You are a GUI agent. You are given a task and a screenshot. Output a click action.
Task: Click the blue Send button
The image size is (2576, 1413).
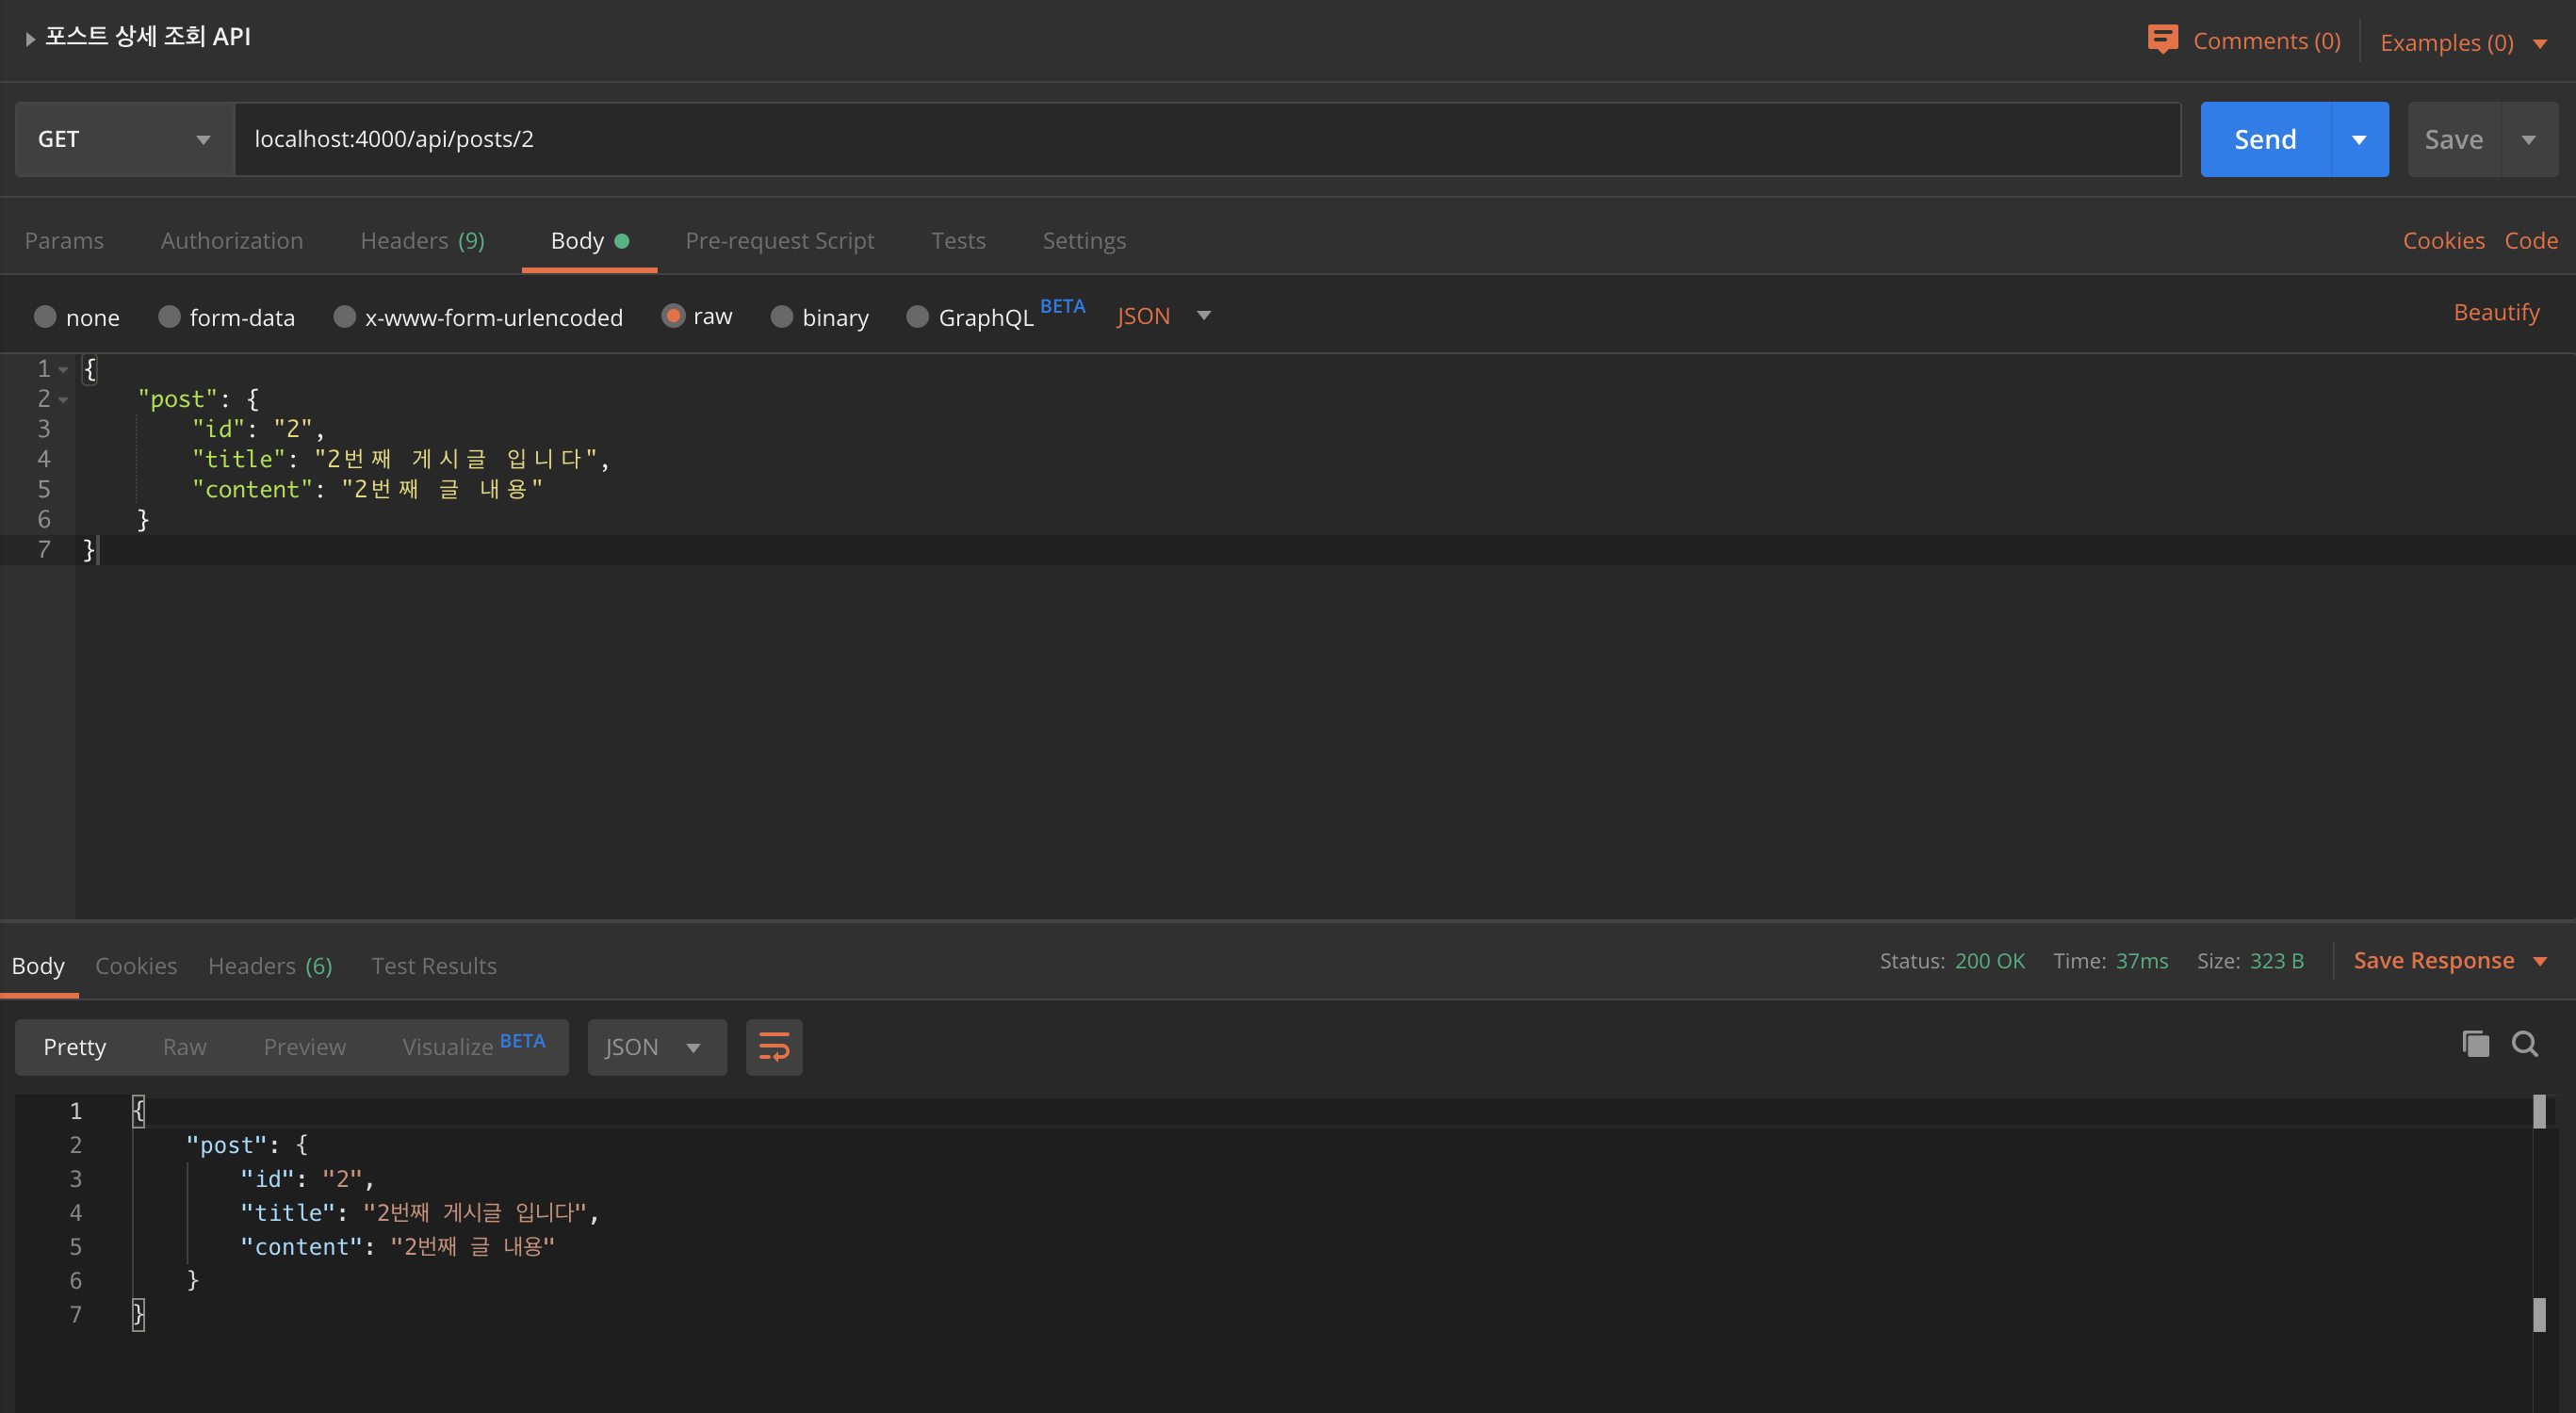pyautogui.click(x=2265, y=139)
